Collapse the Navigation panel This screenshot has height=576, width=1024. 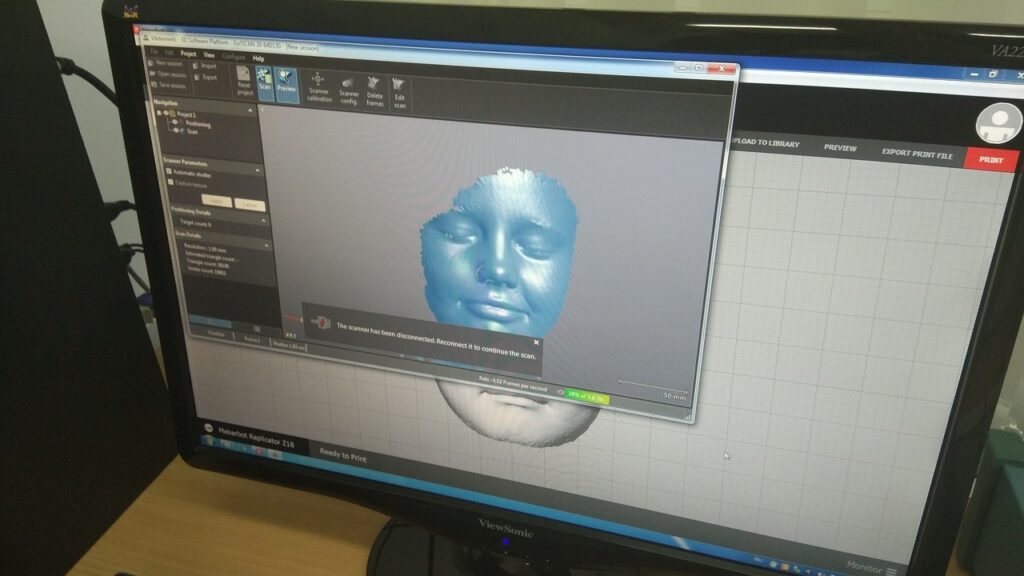[x=250, y=111]
